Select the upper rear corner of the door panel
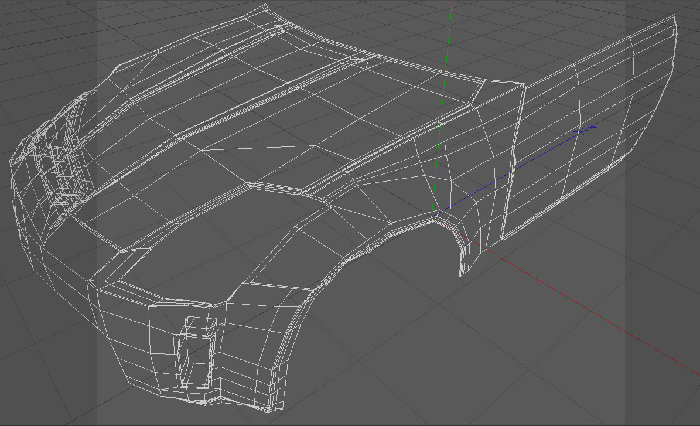The image size is (700, 426). tap(675, 18)
